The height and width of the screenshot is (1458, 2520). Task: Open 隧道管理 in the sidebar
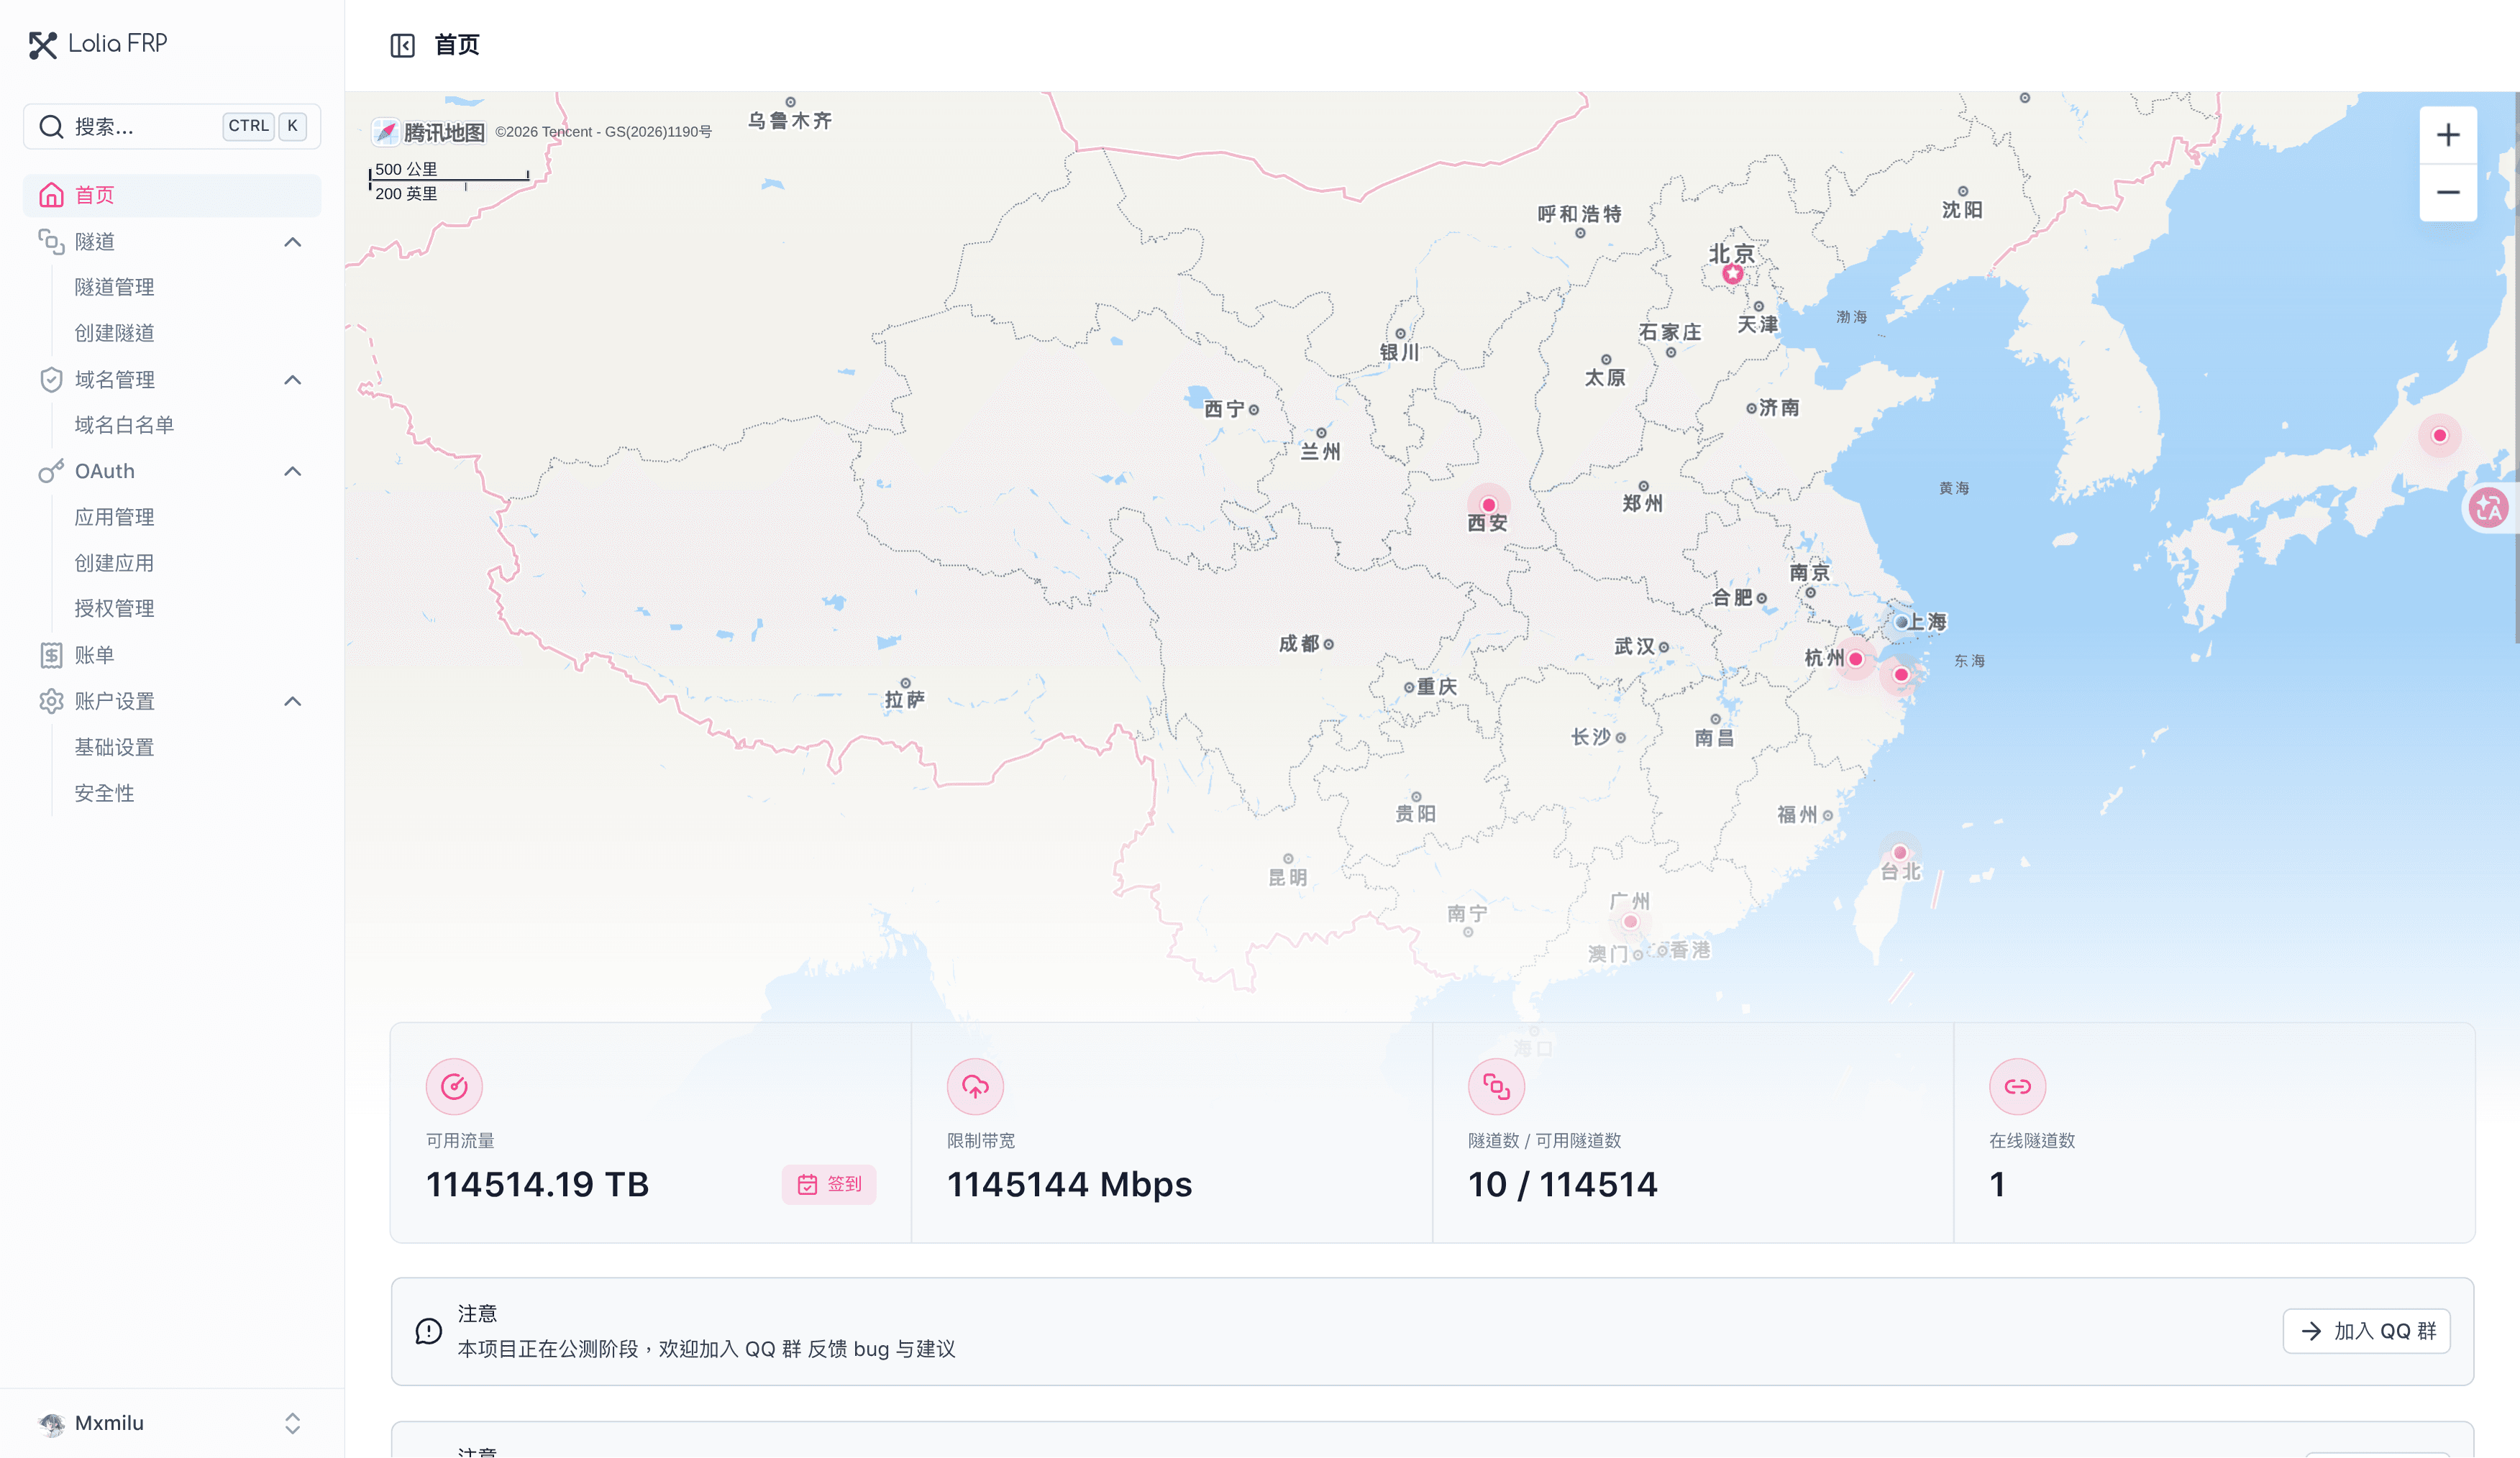click(x=114, y=287)
